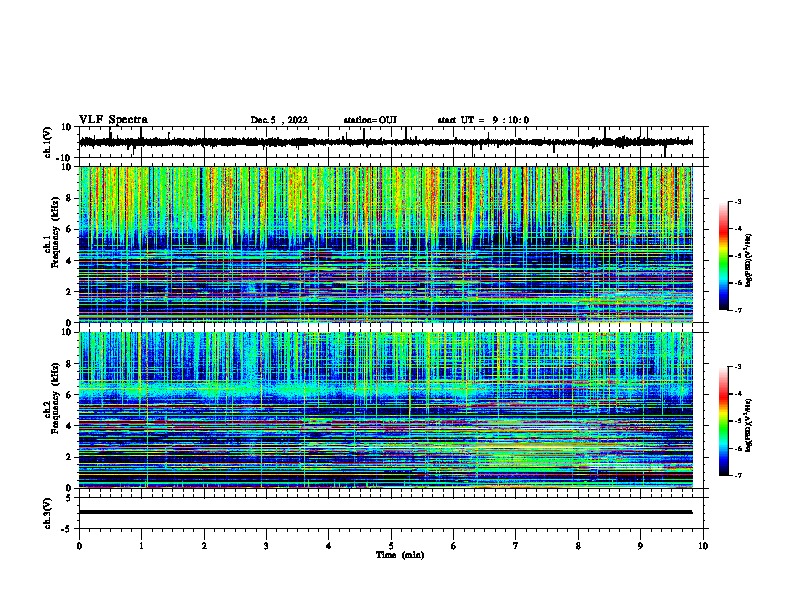Click the "-5" tick on ch.3(V) axis
792x612 pixels.
coord(68,529)
